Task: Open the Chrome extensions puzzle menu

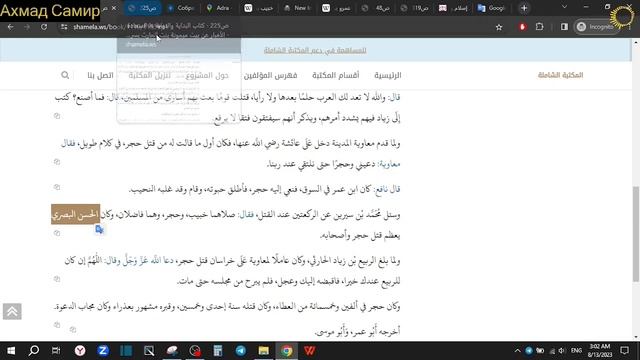Action: 540,27
